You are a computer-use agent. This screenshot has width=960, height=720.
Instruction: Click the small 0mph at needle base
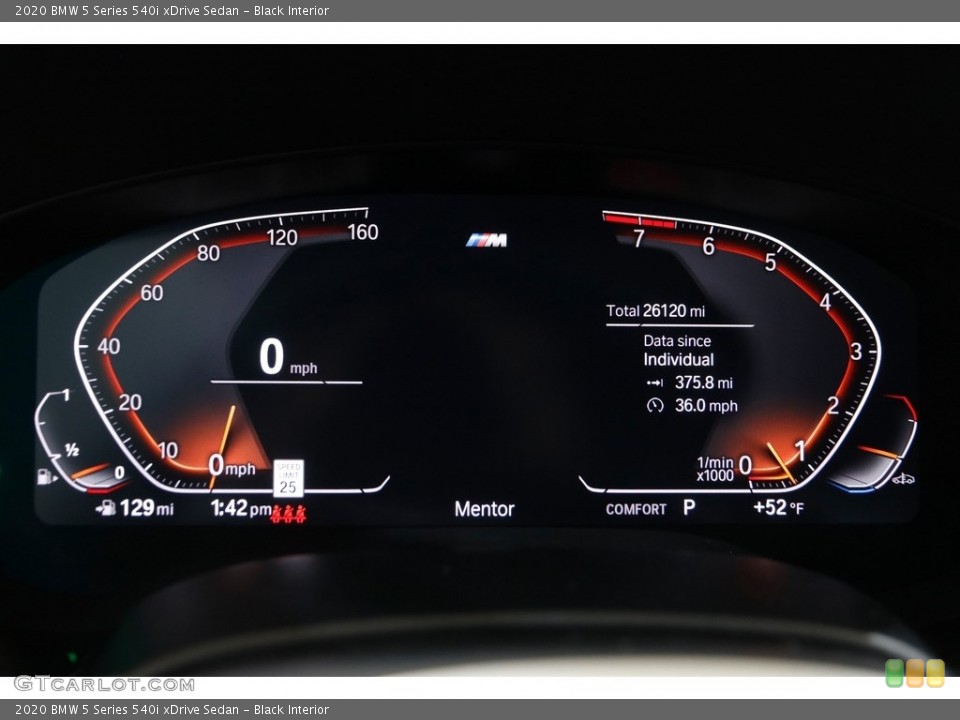(231, 466)
